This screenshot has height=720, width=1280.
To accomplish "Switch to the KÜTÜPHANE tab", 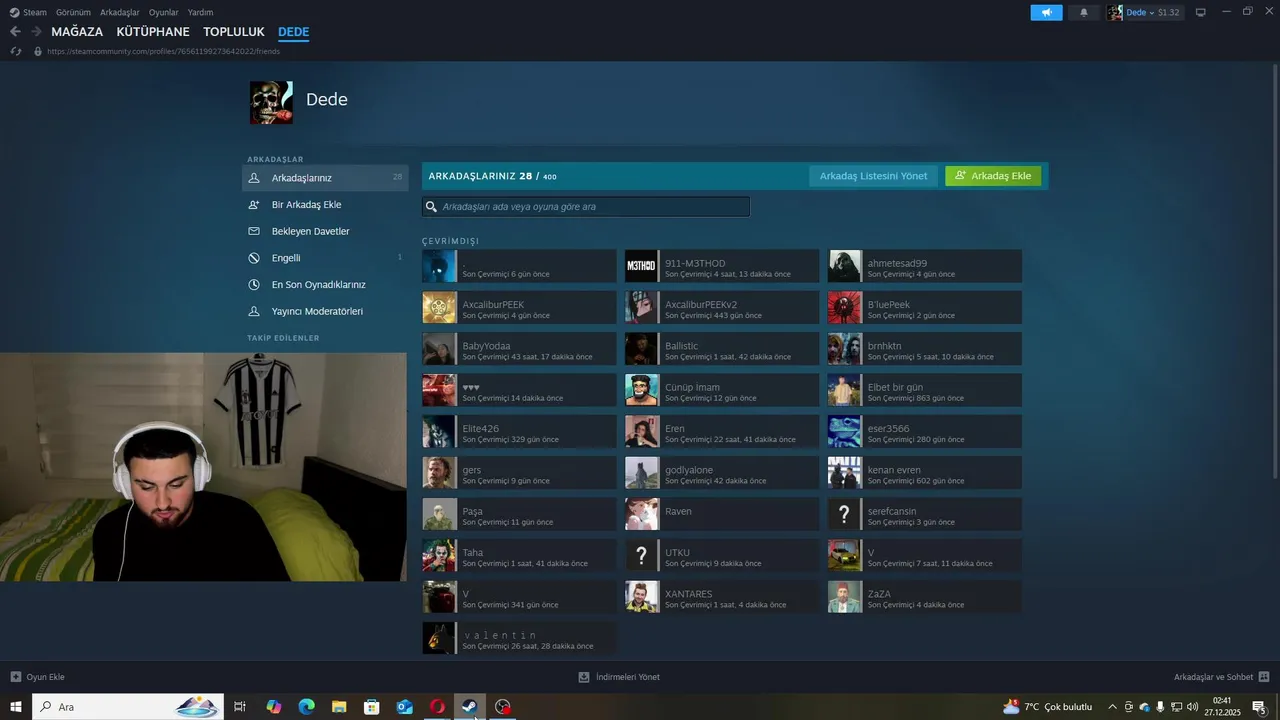I will click(153, 32).
